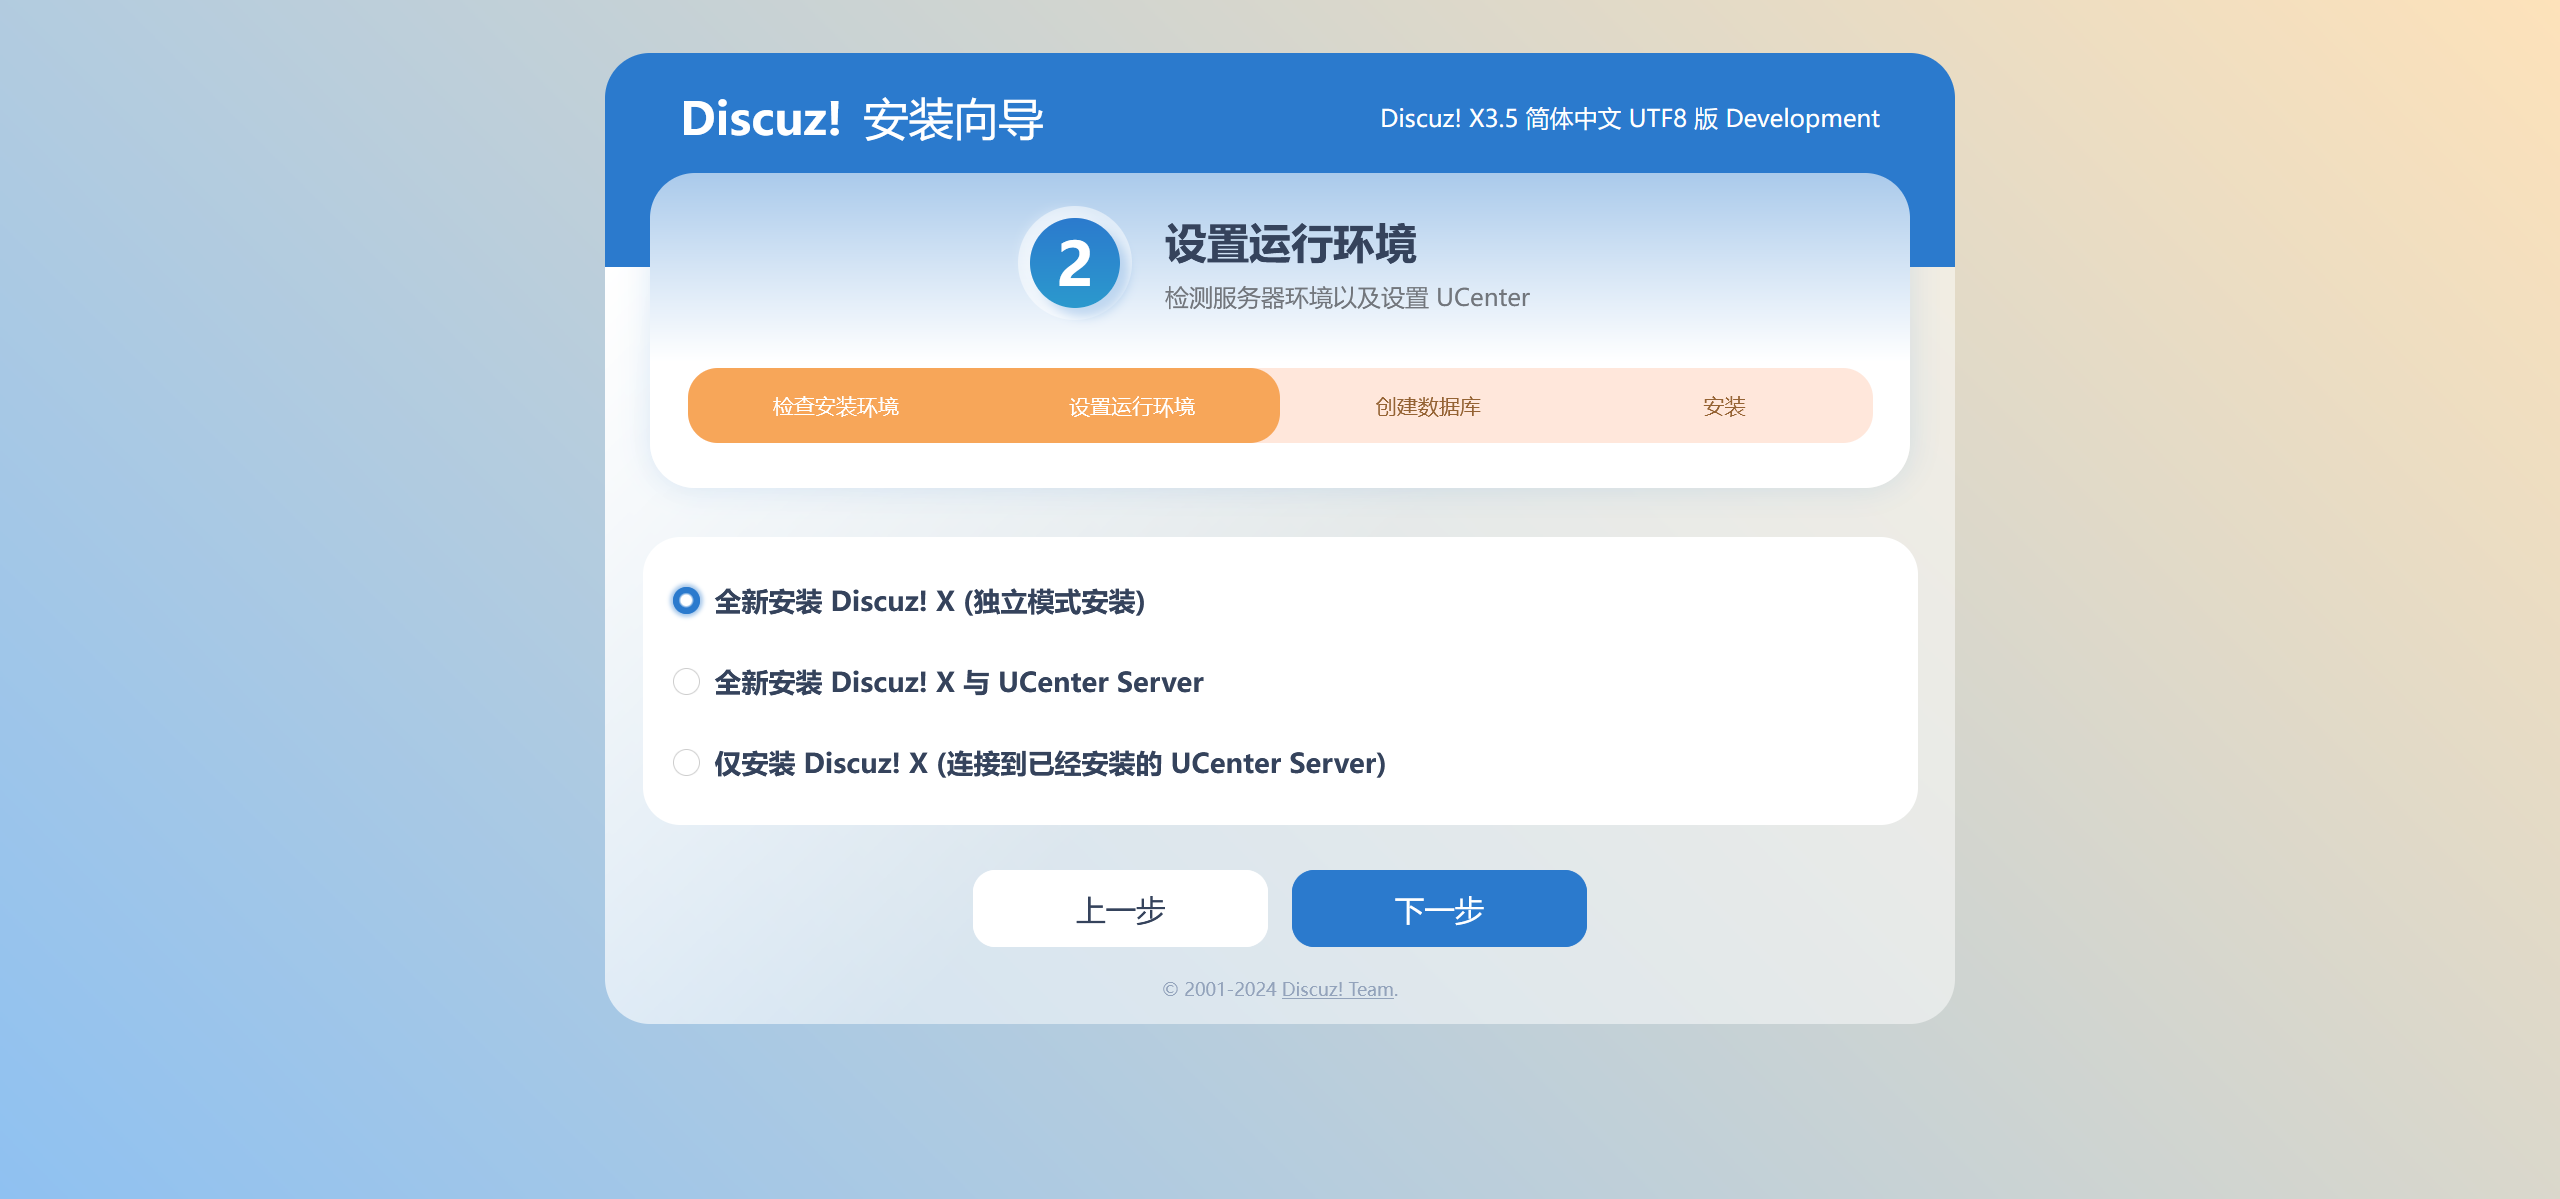Click the 检查安装环境 progress step
This screenshot has width=2560, height=1199.
pos(835,407)
